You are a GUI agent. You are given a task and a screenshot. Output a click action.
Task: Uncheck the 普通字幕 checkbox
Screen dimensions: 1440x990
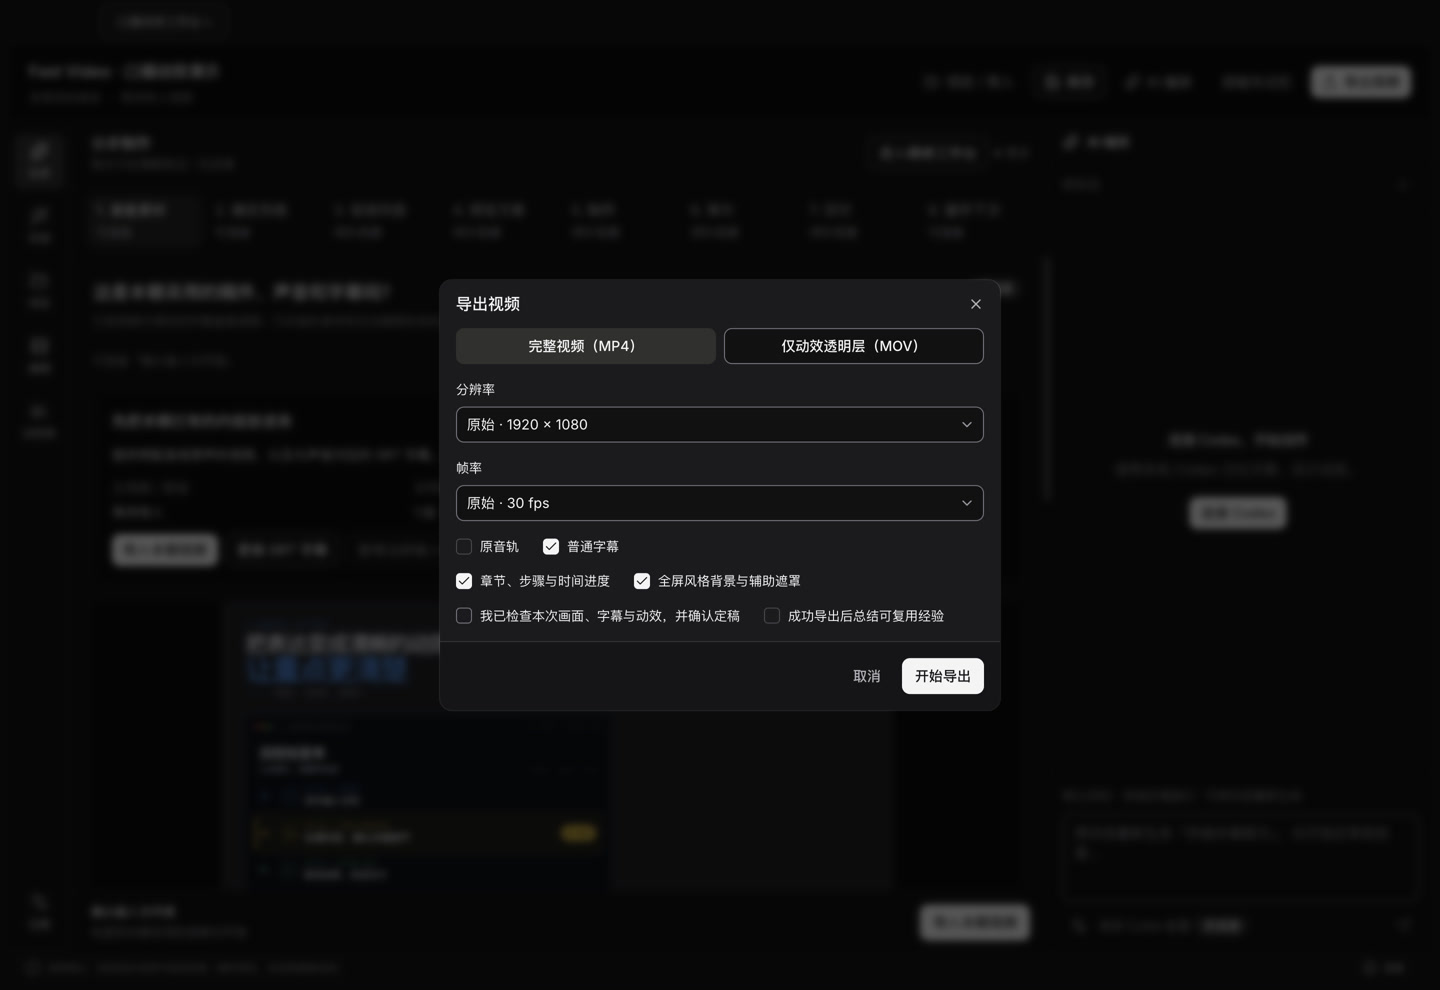click(x=551, y=546)
